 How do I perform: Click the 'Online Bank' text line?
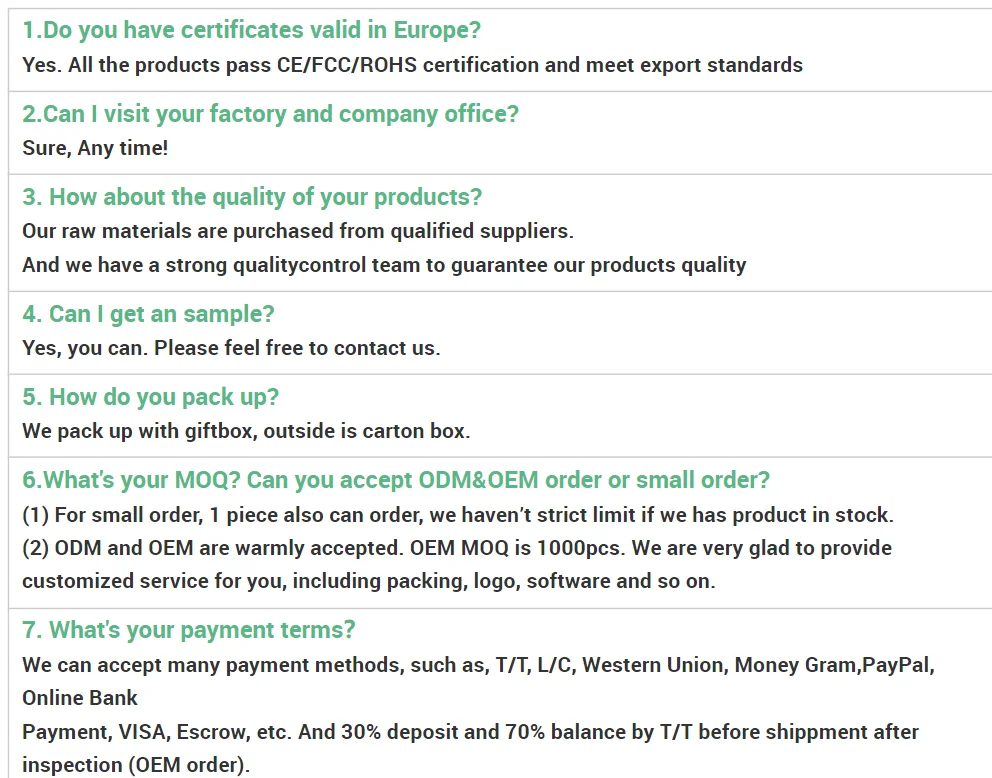tap(80, 698)
